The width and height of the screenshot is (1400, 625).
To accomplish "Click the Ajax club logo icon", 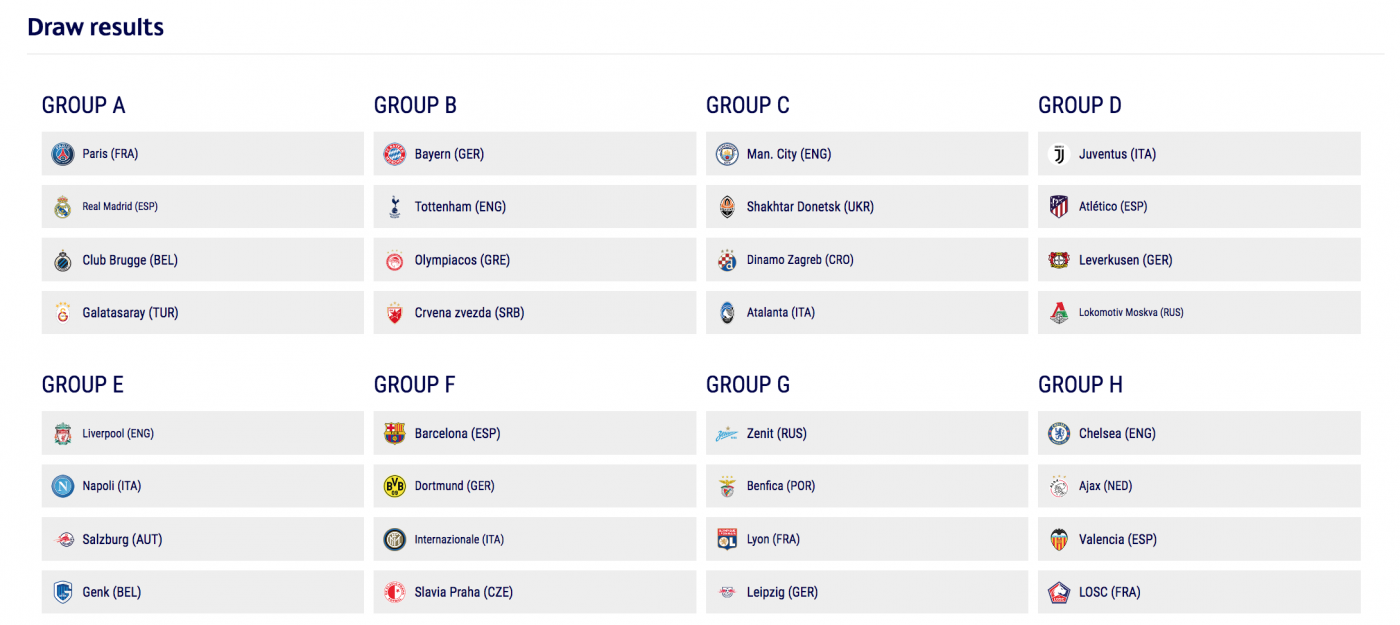I will click(x=1059, y=487).
